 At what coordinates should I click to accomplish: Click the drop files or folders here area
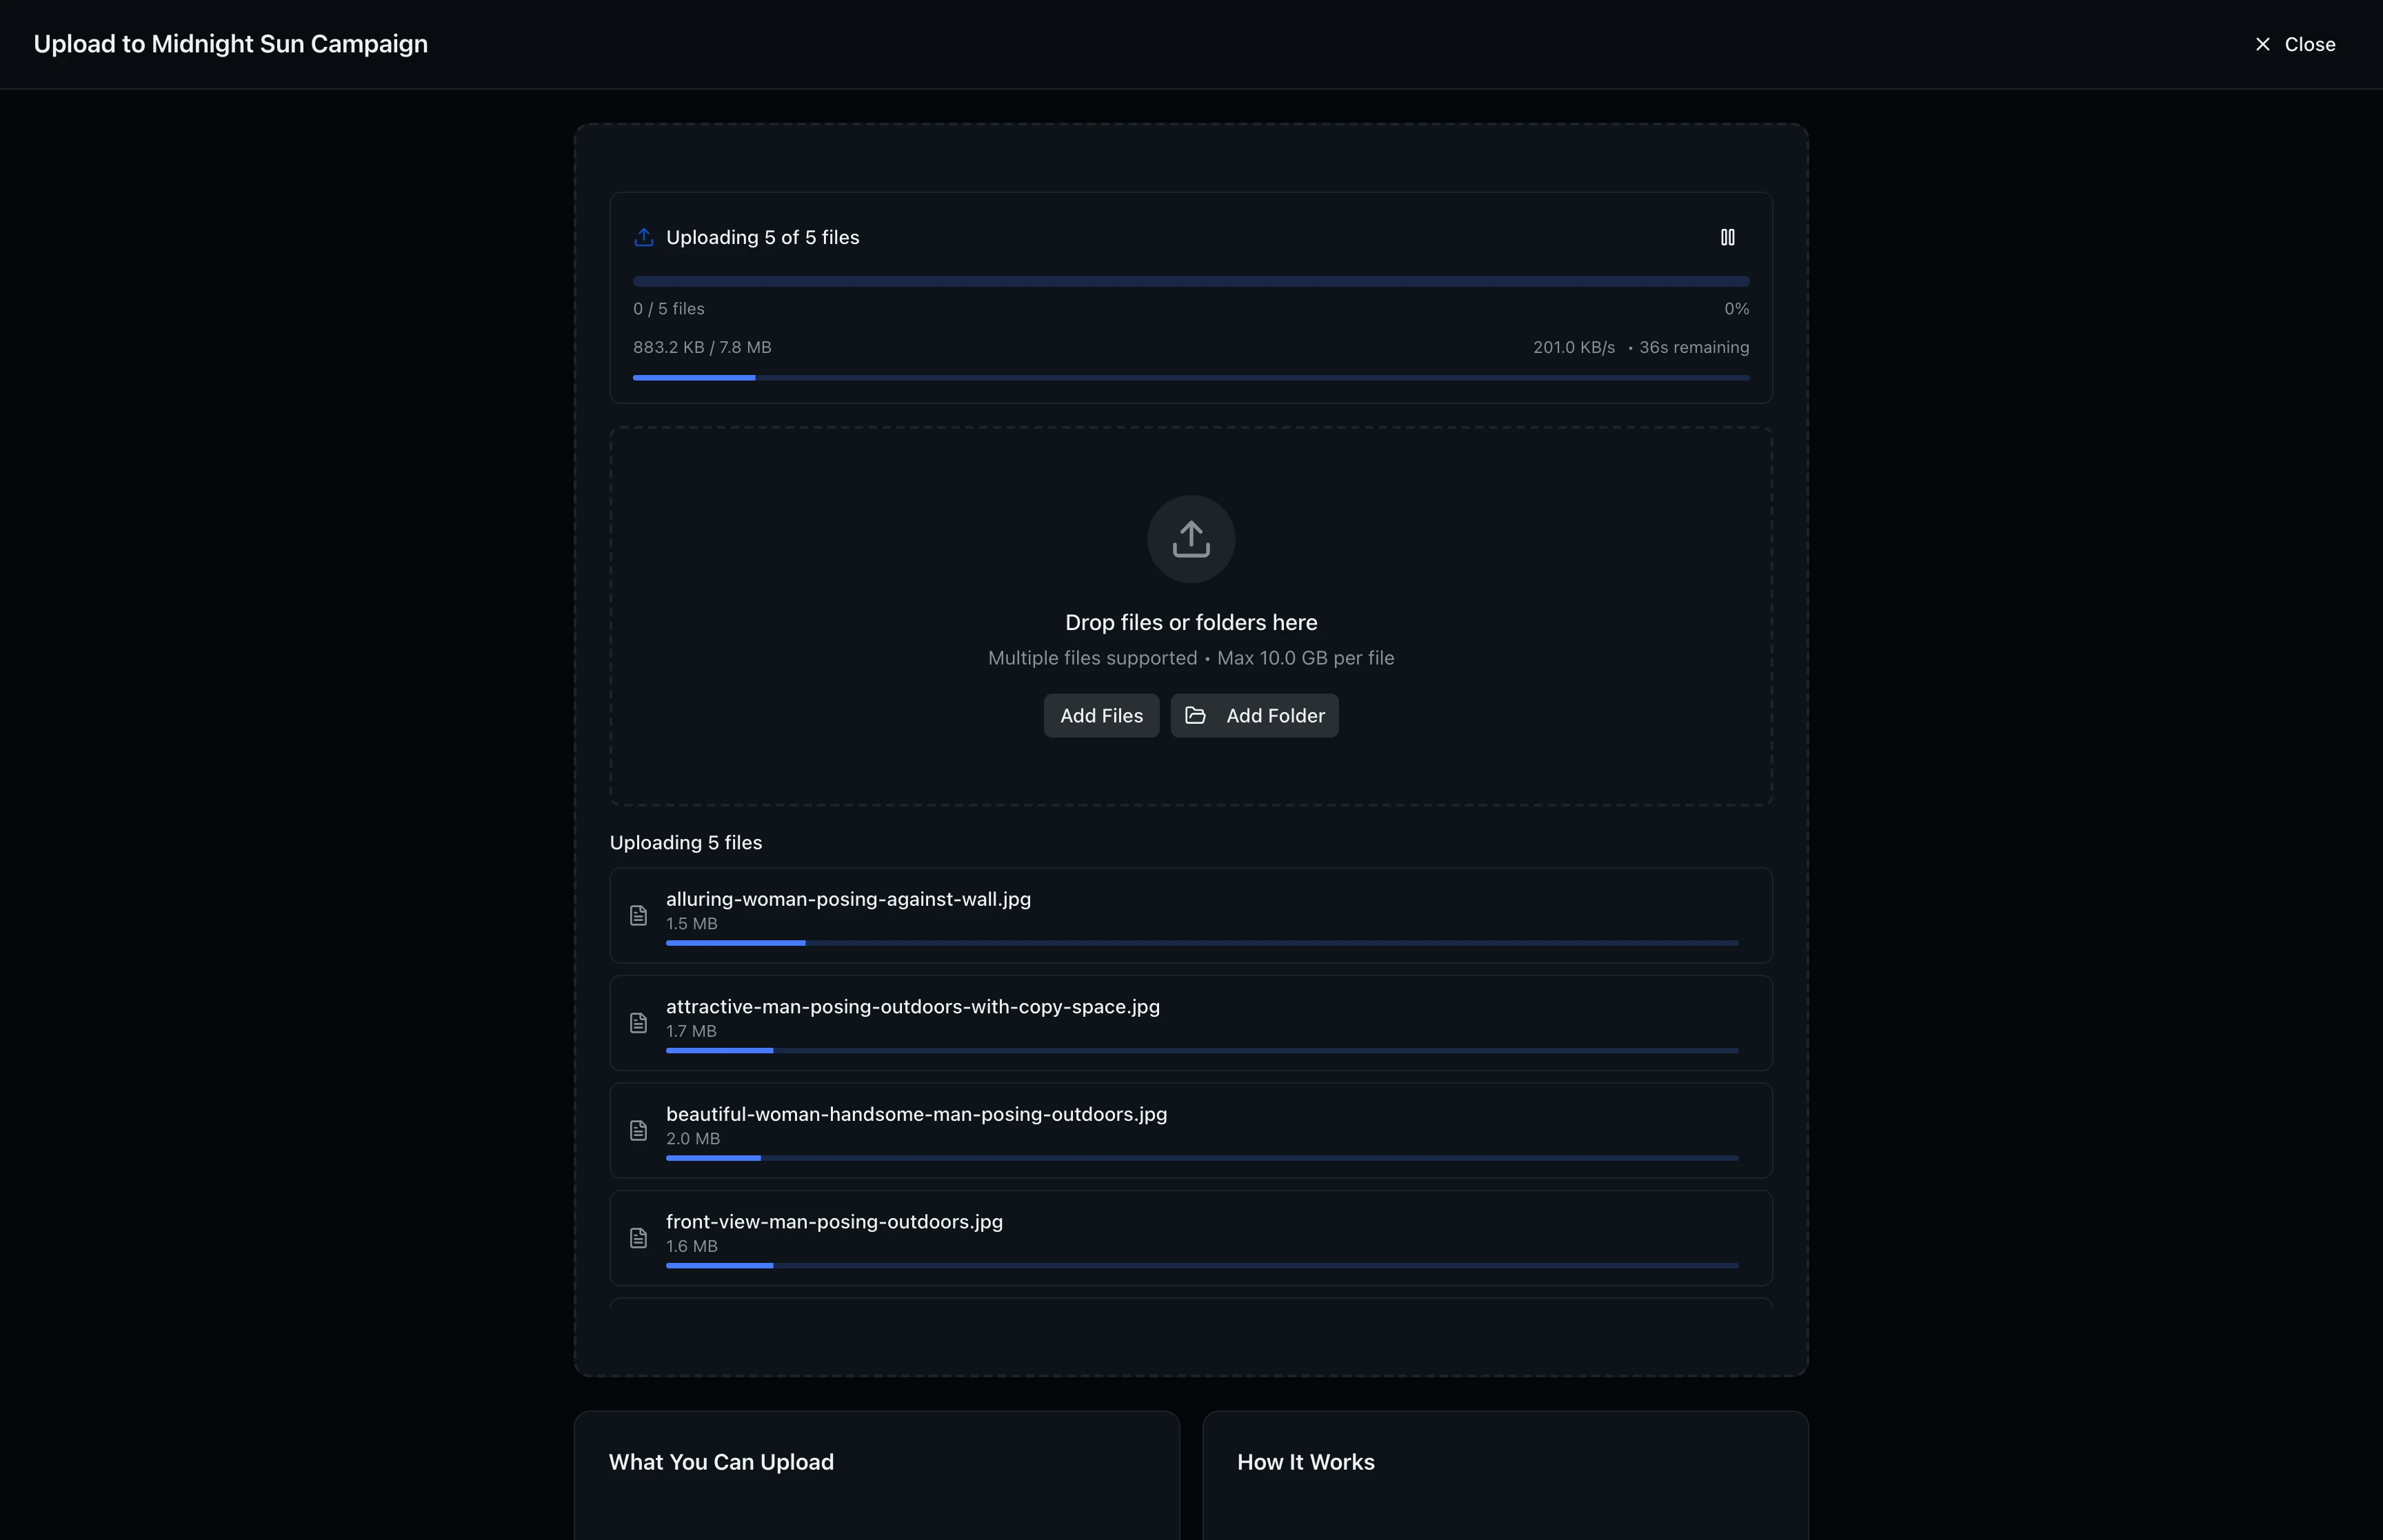tap(1190, 622)
